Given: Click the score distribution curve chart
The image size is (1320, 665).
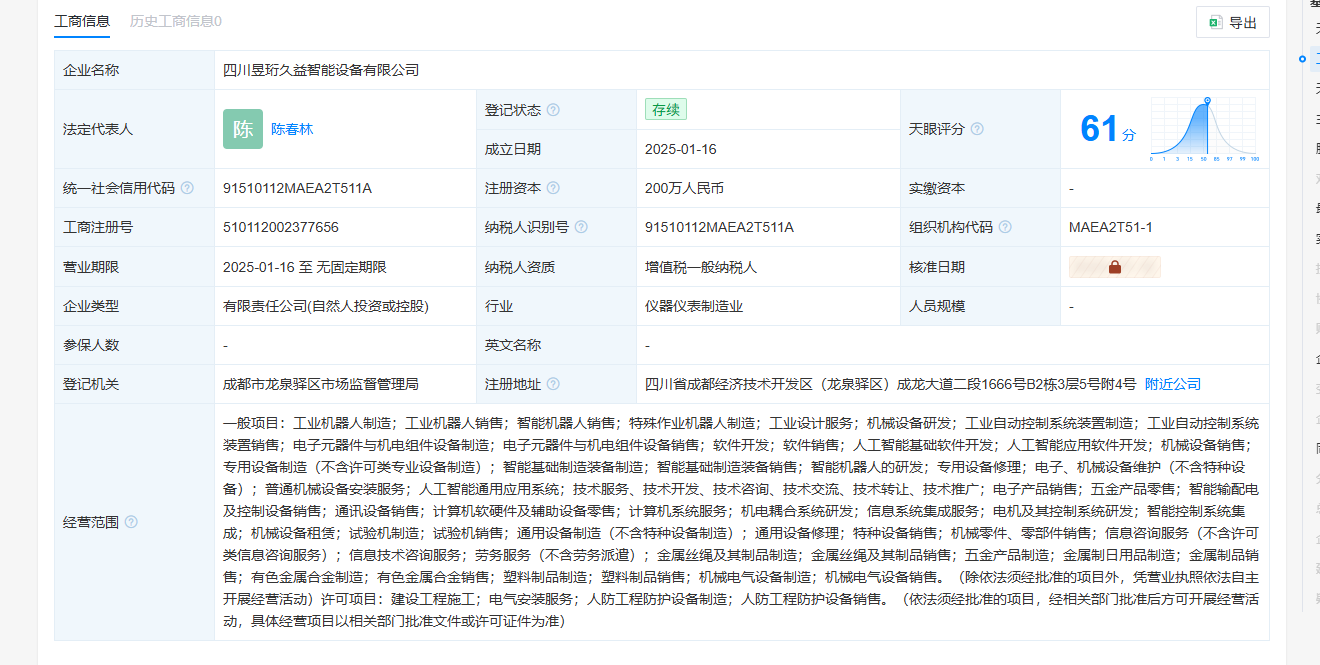Looking at the screenshot, I should coord(1204,129).
